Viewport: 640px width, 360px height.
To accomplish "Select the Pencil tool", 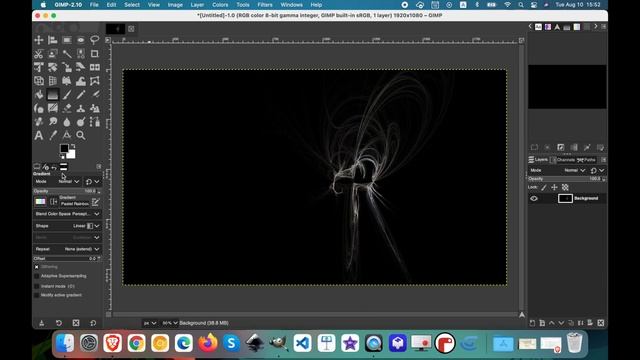I will [80, 95].
